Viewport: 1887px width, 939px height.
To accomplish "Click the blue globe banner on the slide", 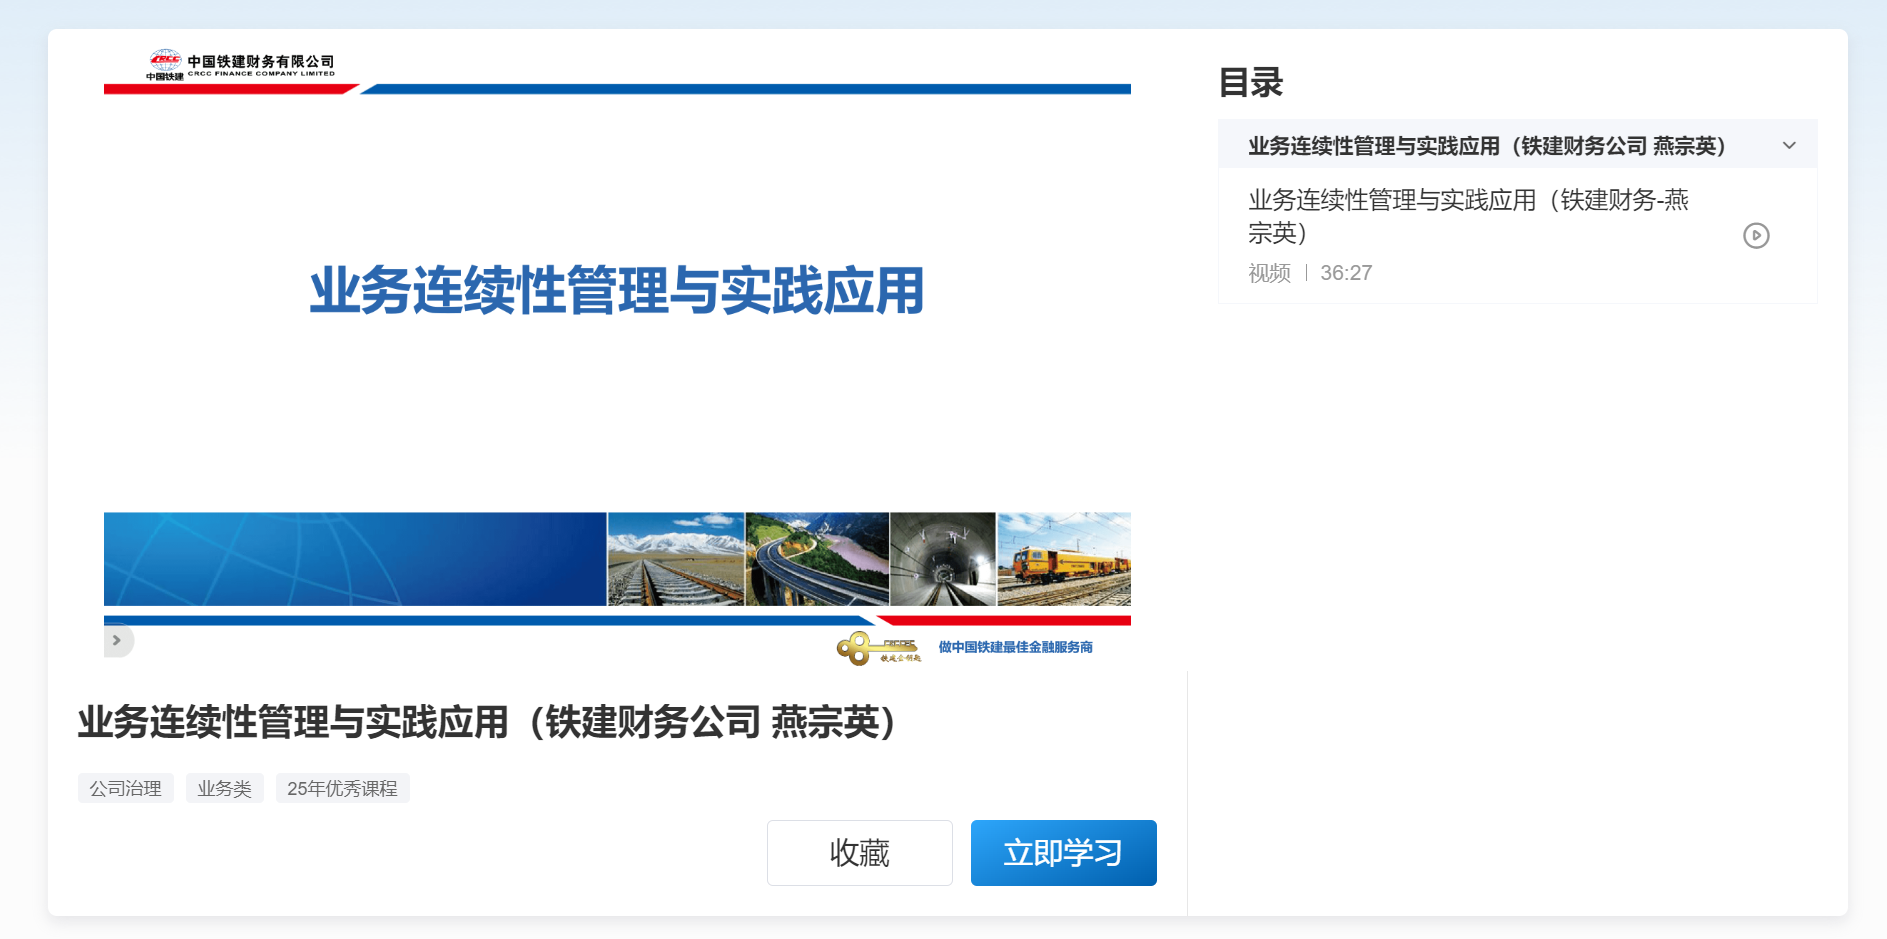I will pyautogui.click(x=355, y=559).
